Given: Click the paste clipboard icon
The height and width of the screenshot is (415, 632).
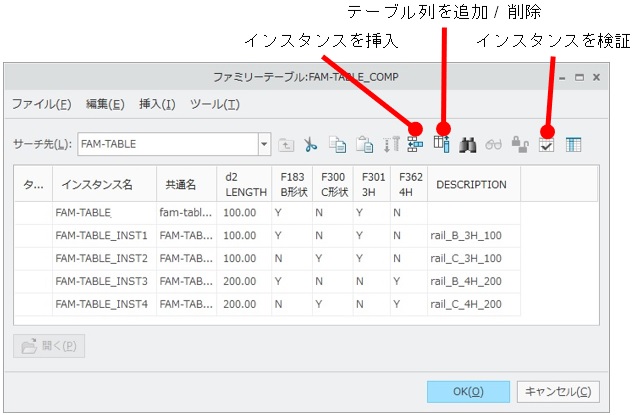Looking at the screenshot, I should (364, 144).
